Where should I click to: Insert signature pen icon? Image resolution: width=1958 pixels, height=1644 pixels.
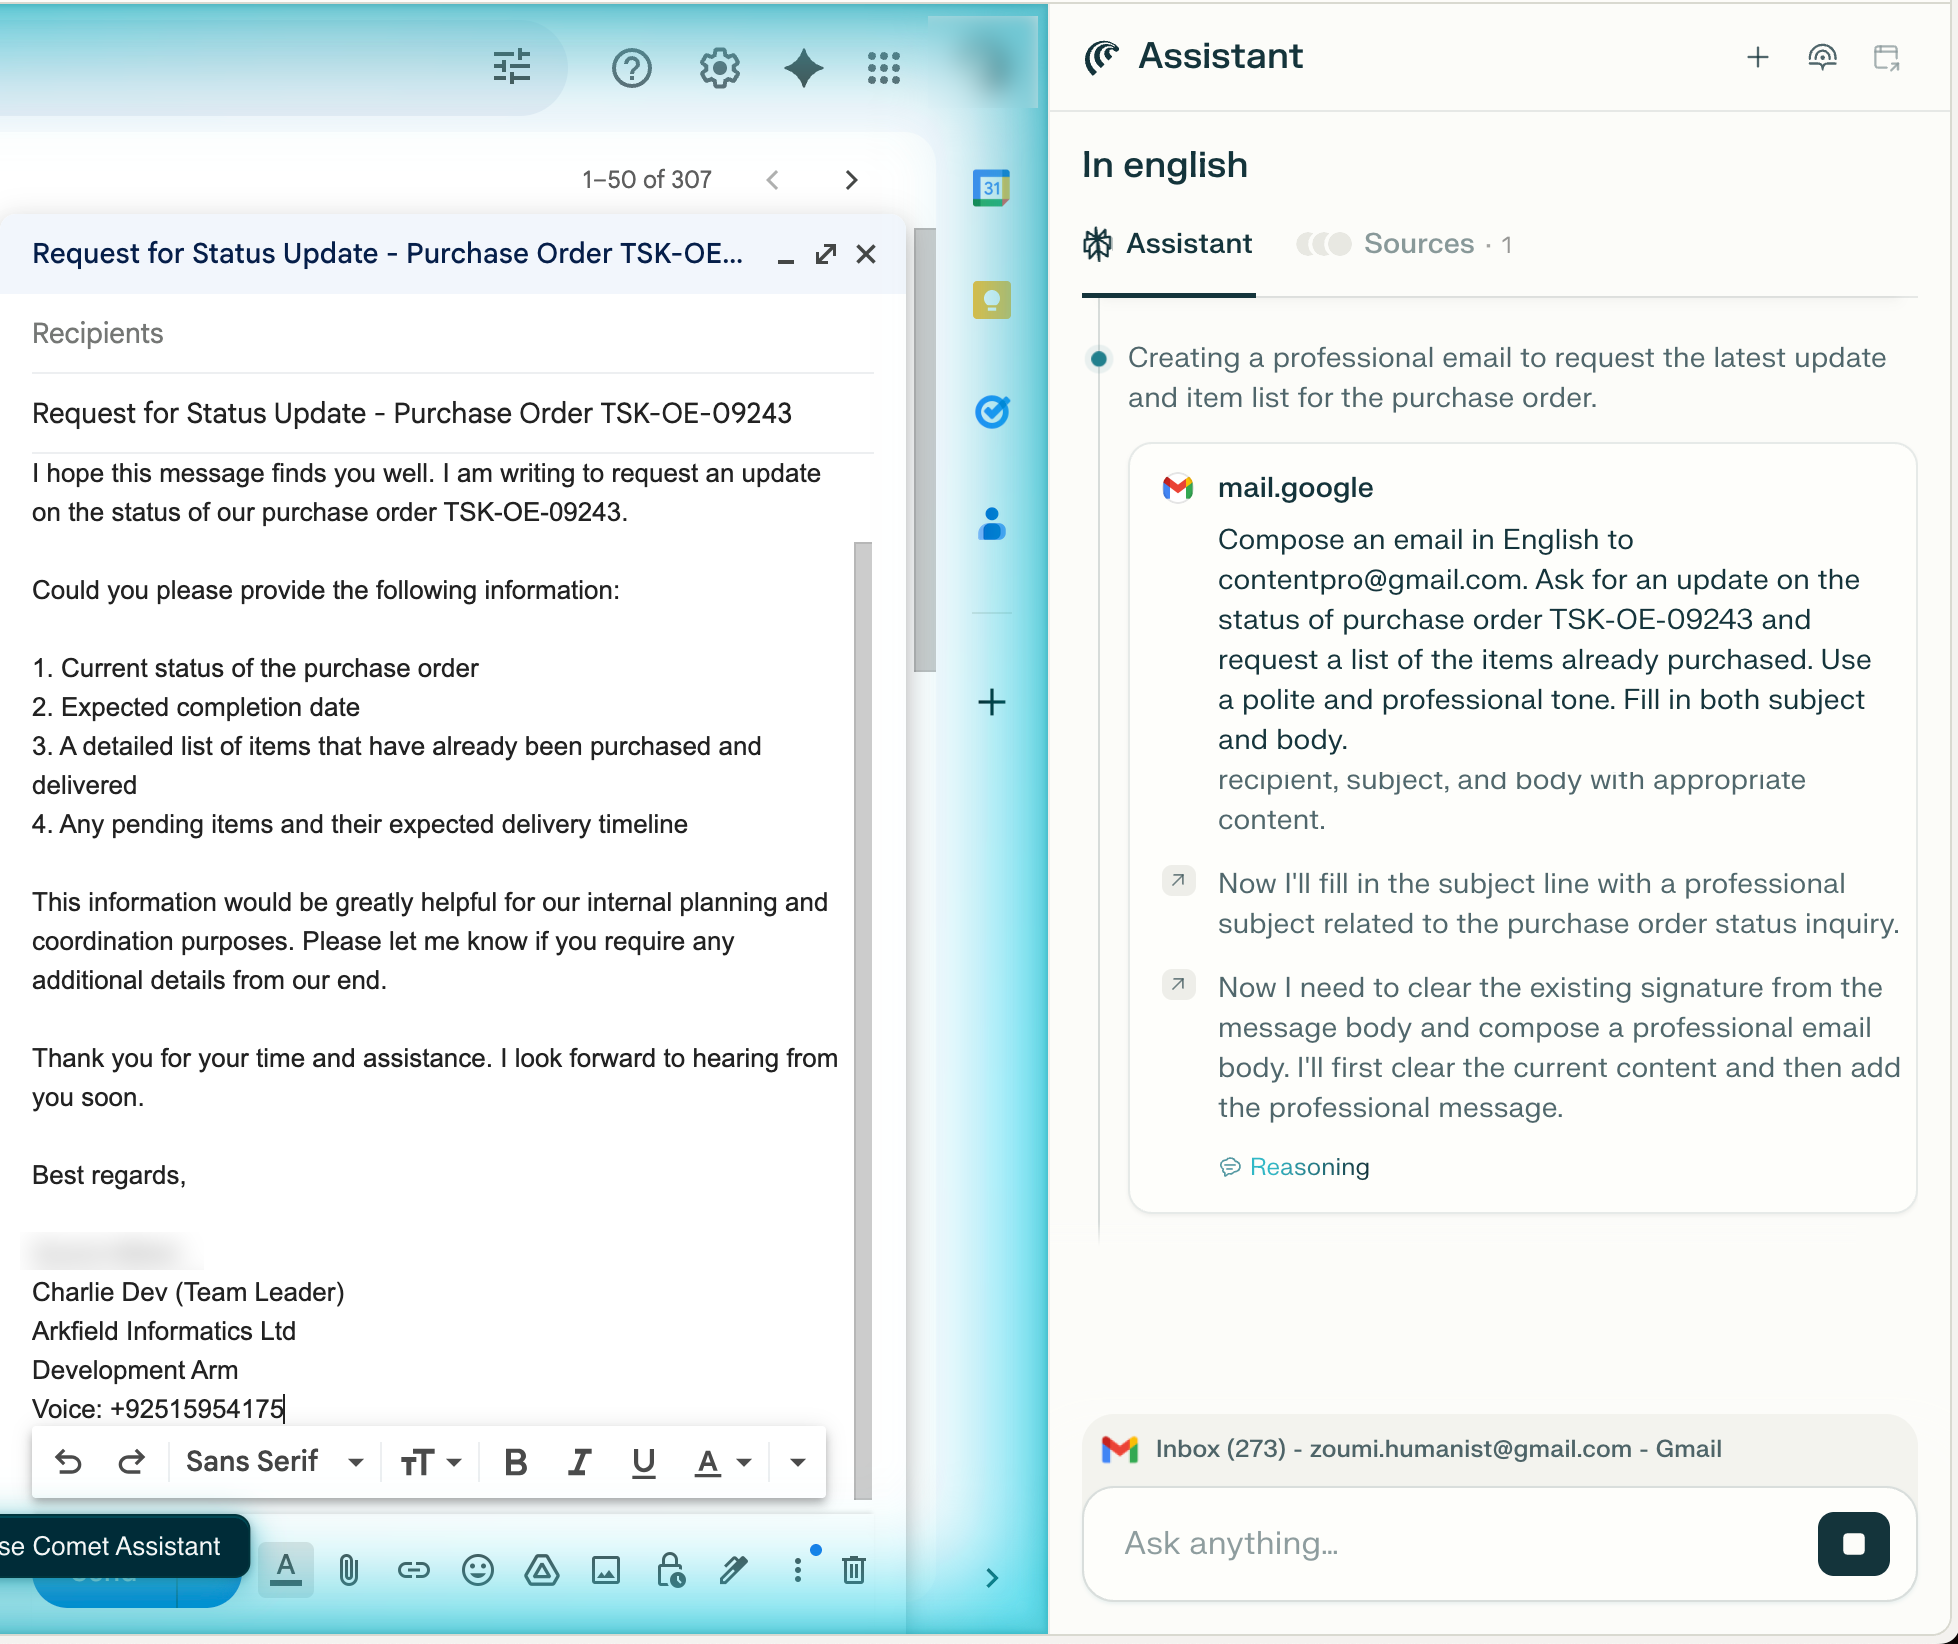point(733,1570)
